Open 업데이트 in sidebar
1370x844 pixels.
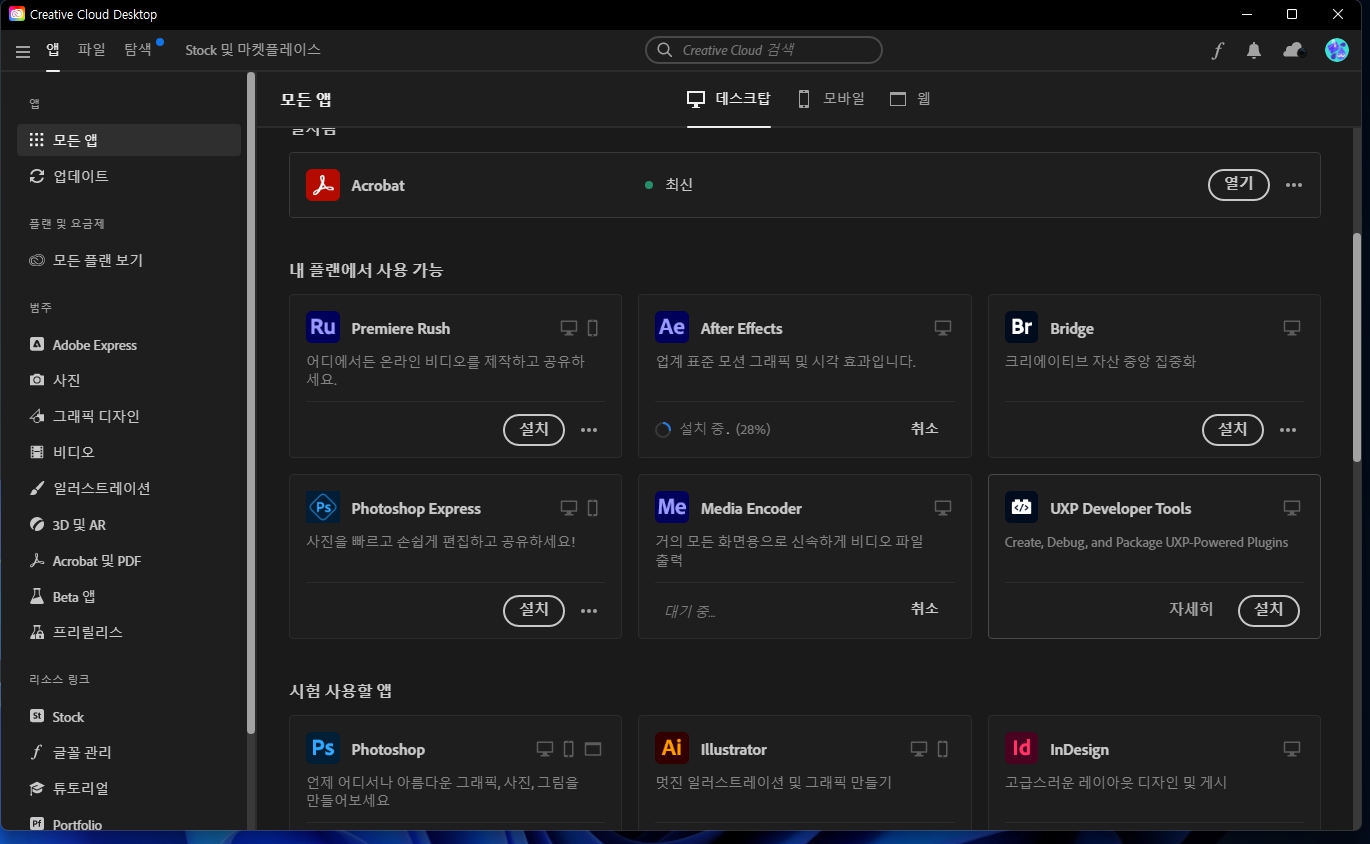[129, 176]
